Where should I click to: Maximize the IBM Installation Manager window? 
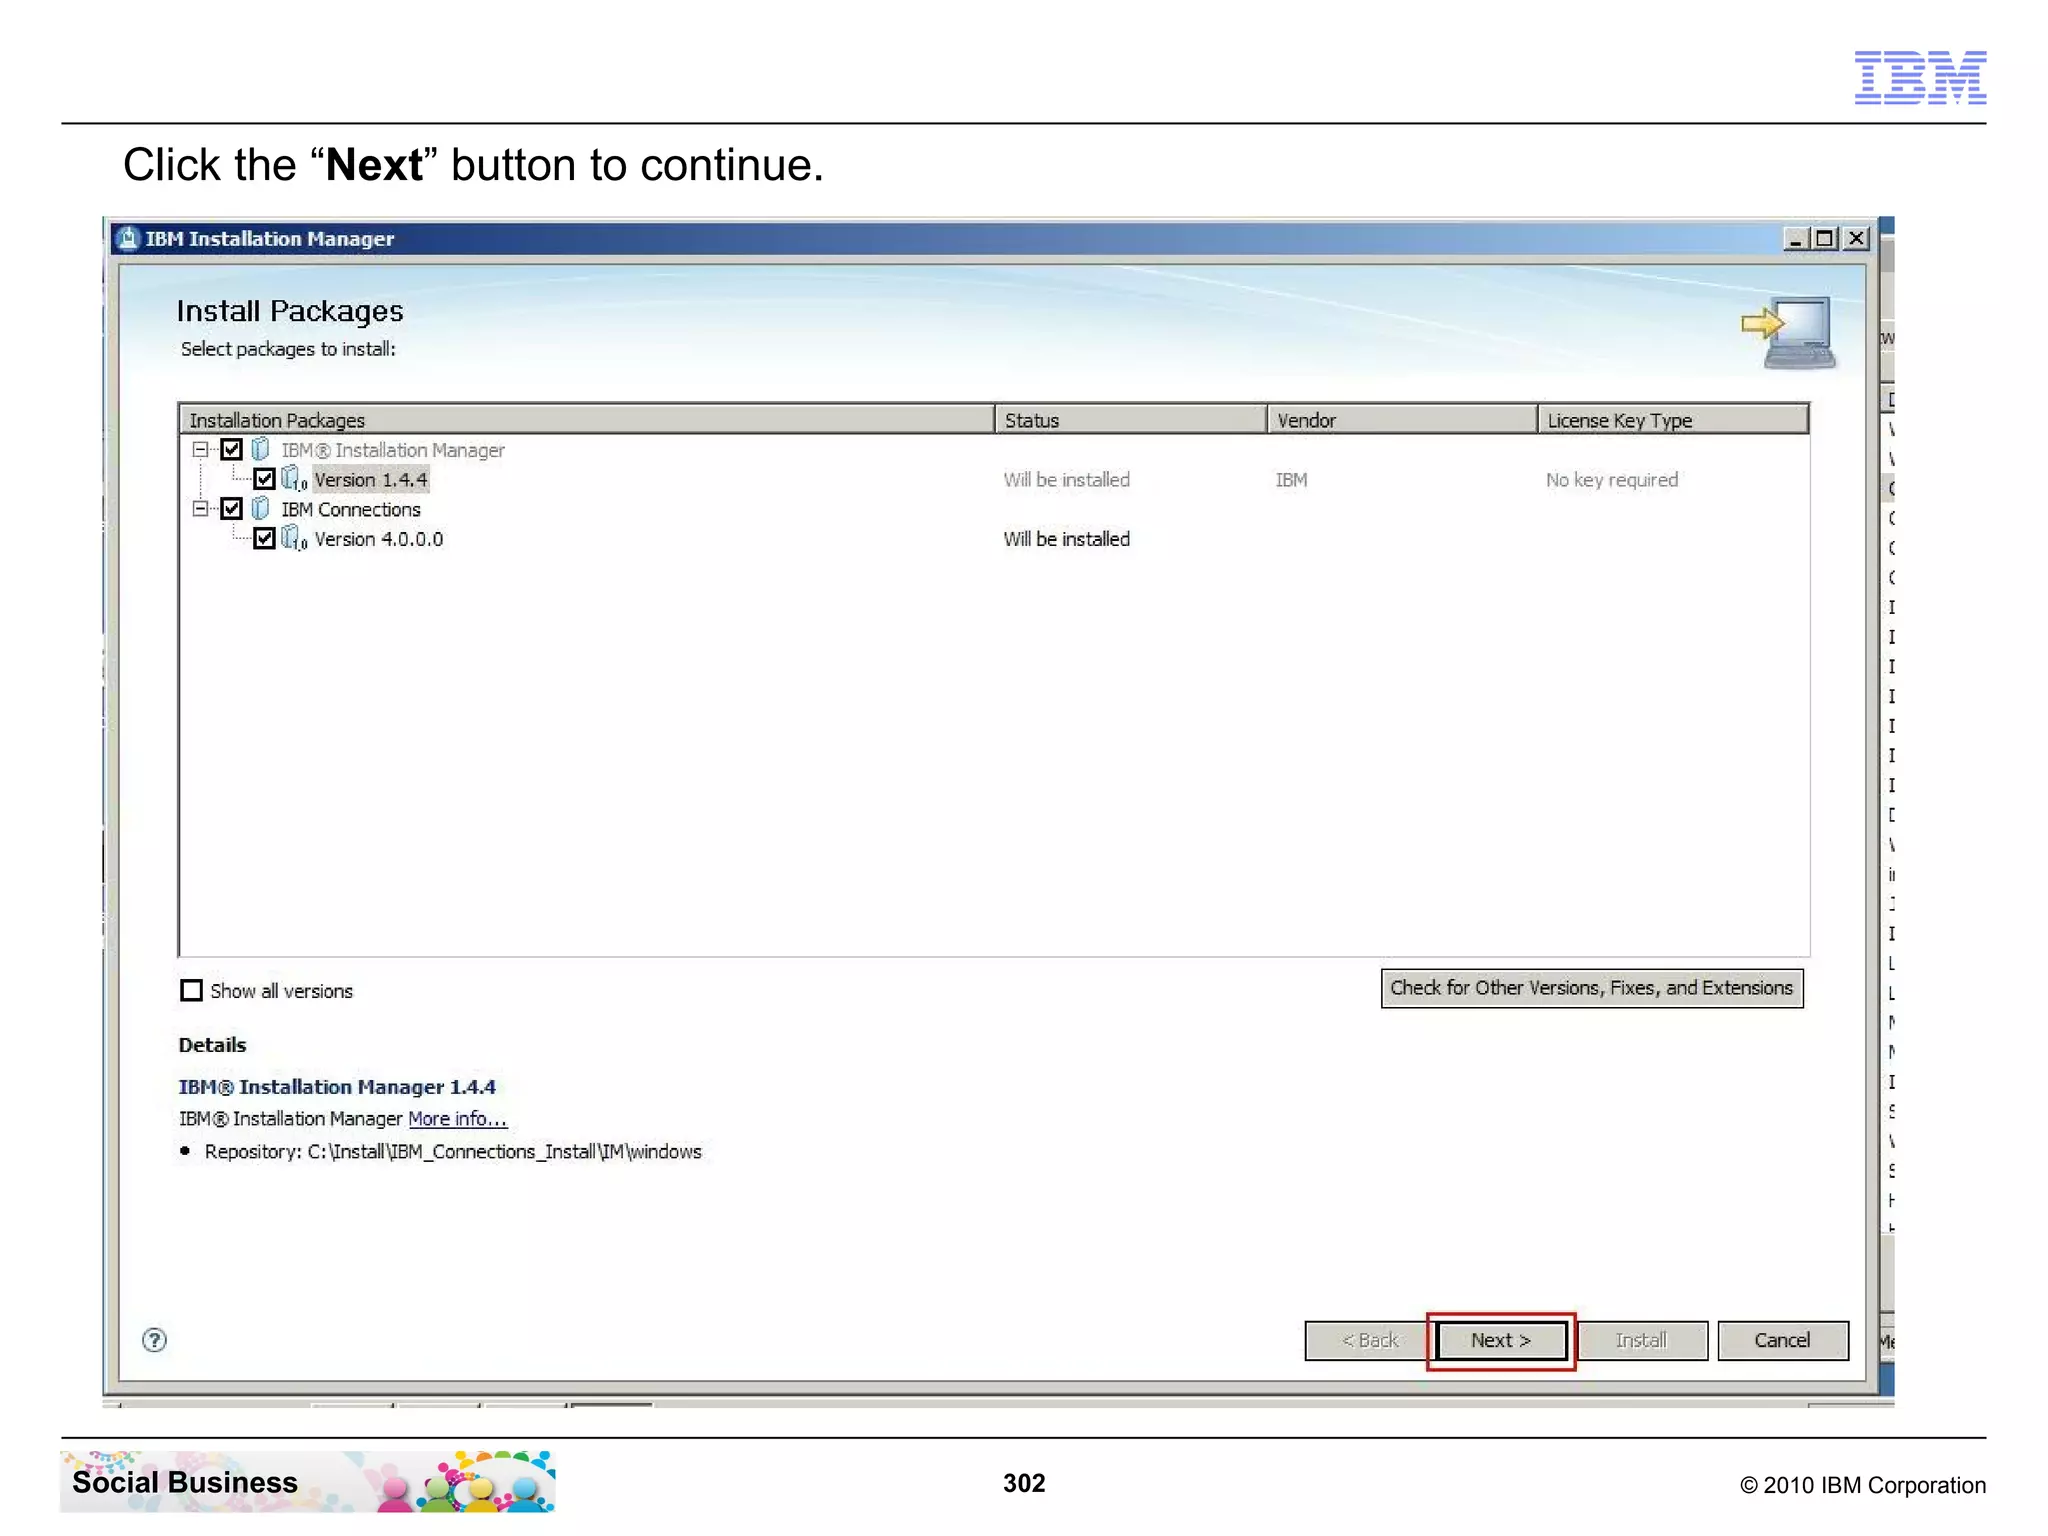click(1825, 239)
